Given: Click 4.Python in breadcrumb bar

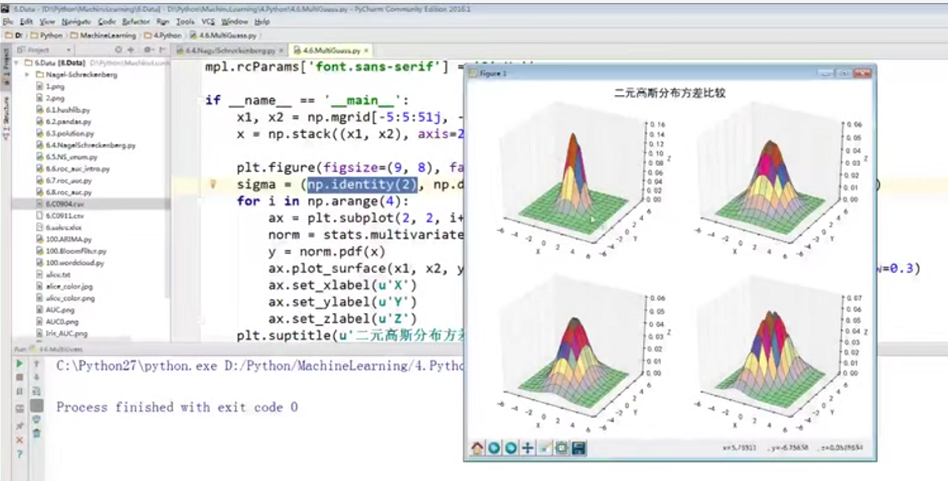Looking at the screenshot, I should pyautogui.click(x=163, y=36).
